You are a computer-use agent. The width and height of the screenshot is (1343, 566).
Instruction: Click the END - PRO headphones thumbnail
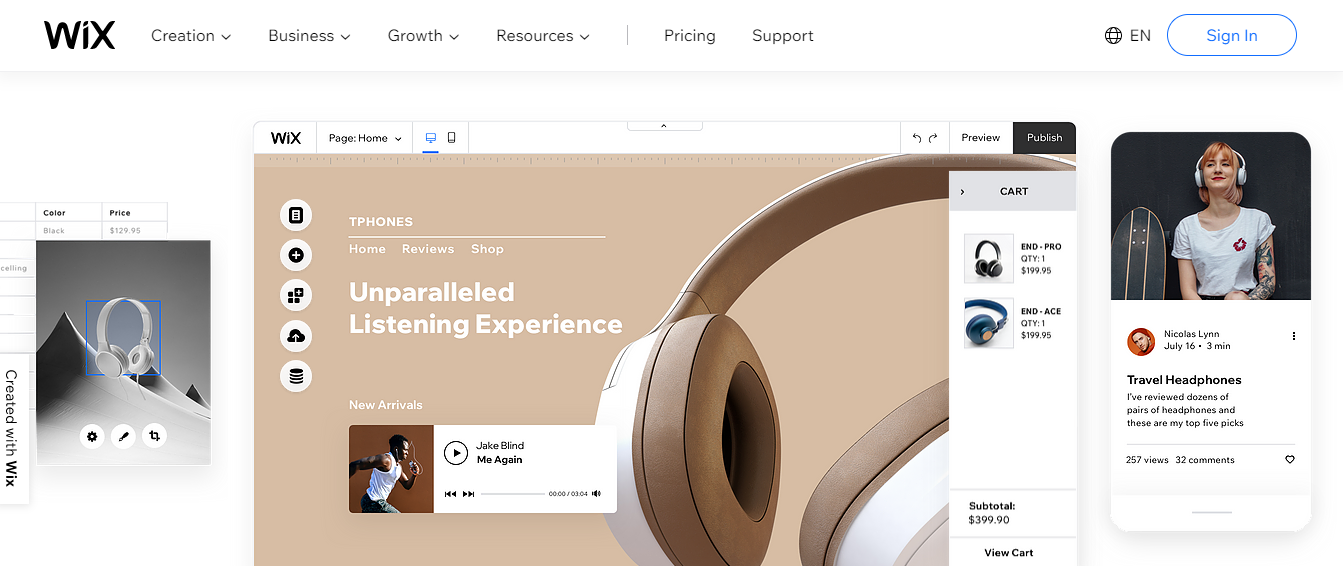(x=989, y=259)
